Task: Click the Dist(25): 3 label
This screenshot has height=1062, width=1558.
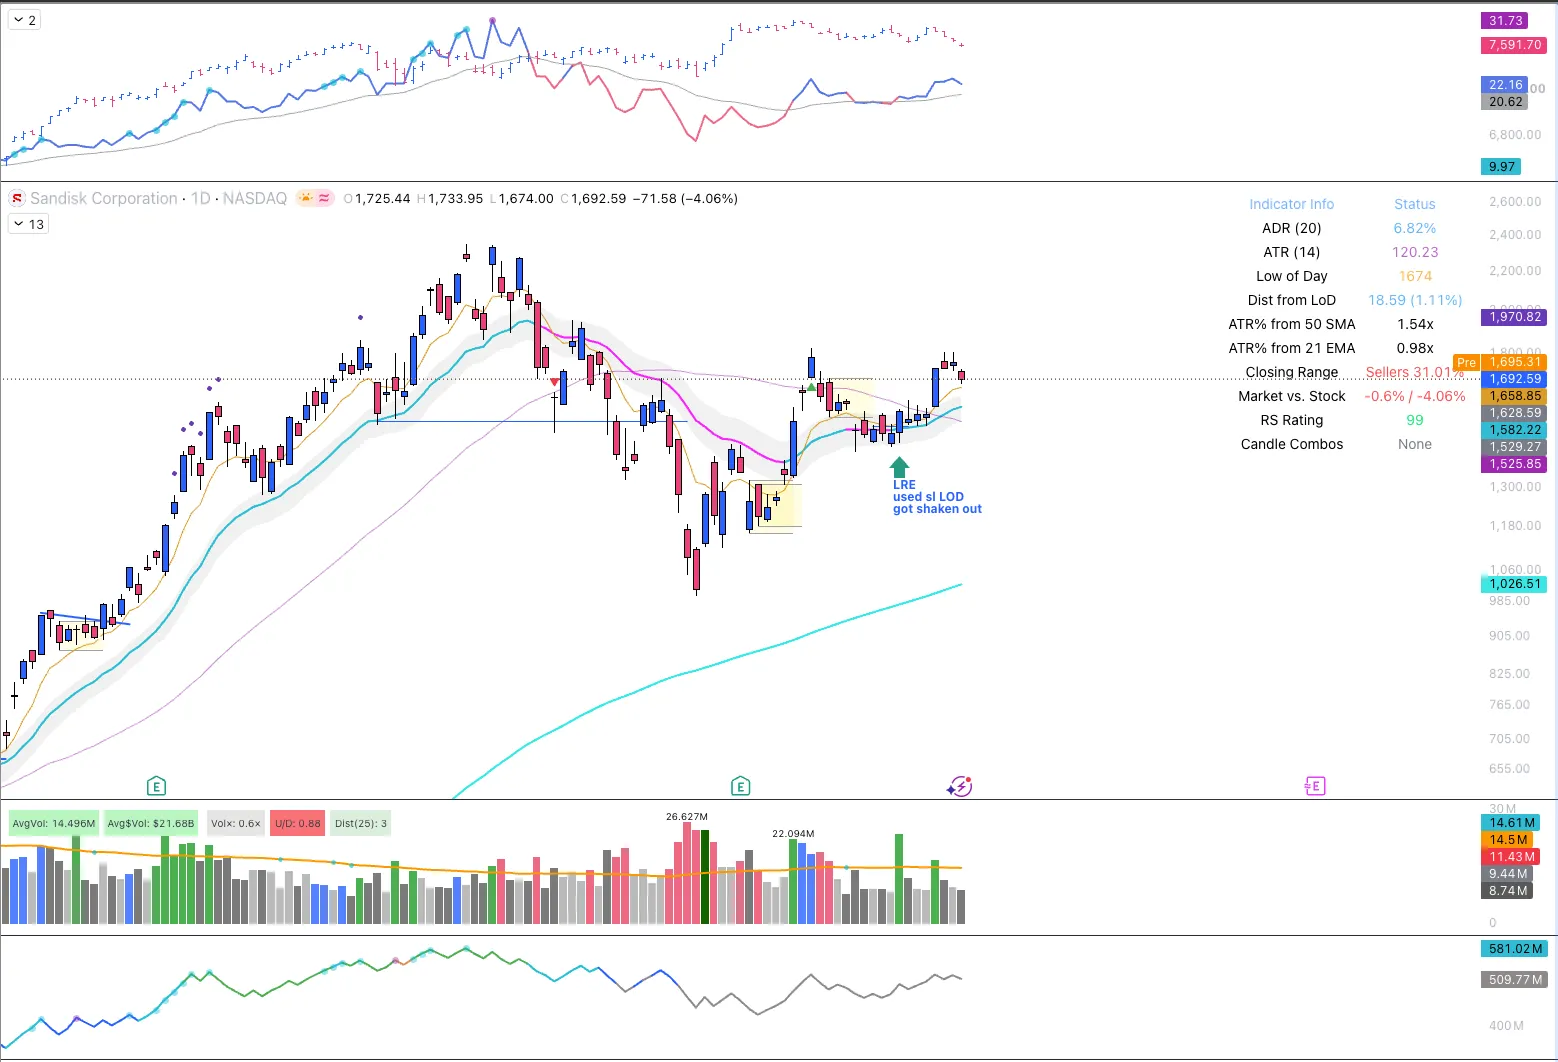Action: 361,824
